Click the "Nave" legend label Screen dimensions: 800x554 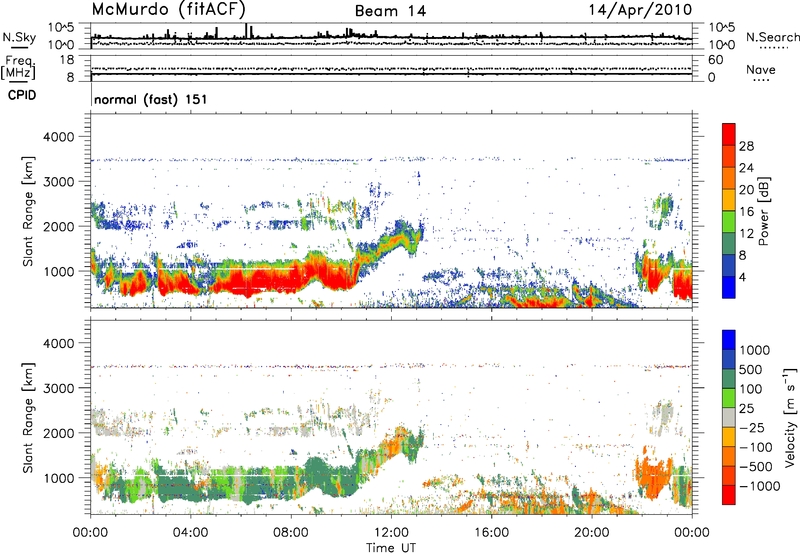(x=761, y=70)
